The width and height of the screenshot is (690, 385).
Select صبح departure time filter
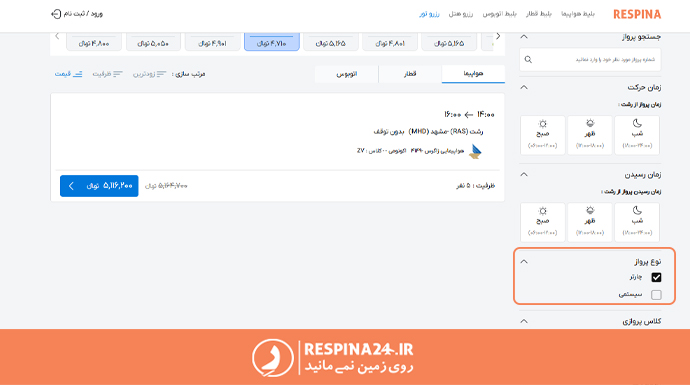[x=543, y=135]
